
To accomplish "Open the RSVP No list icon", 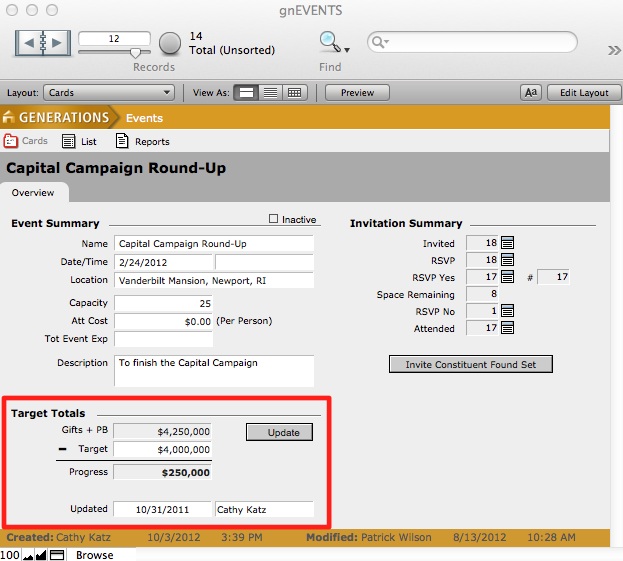I will click(507, 311).
